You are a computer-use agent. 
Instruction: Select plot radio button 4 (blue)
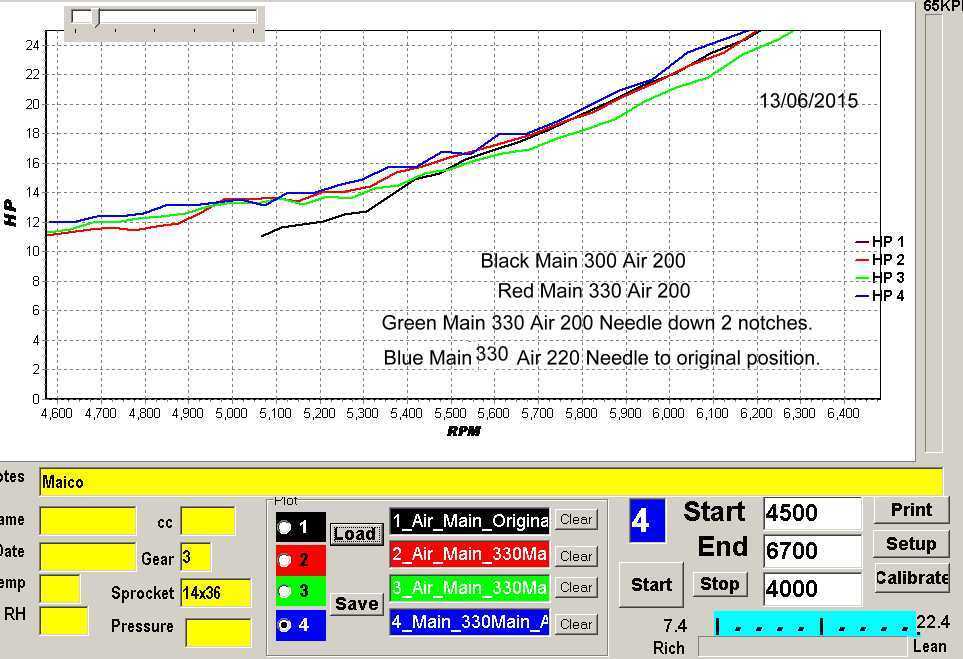coord(286,625)
